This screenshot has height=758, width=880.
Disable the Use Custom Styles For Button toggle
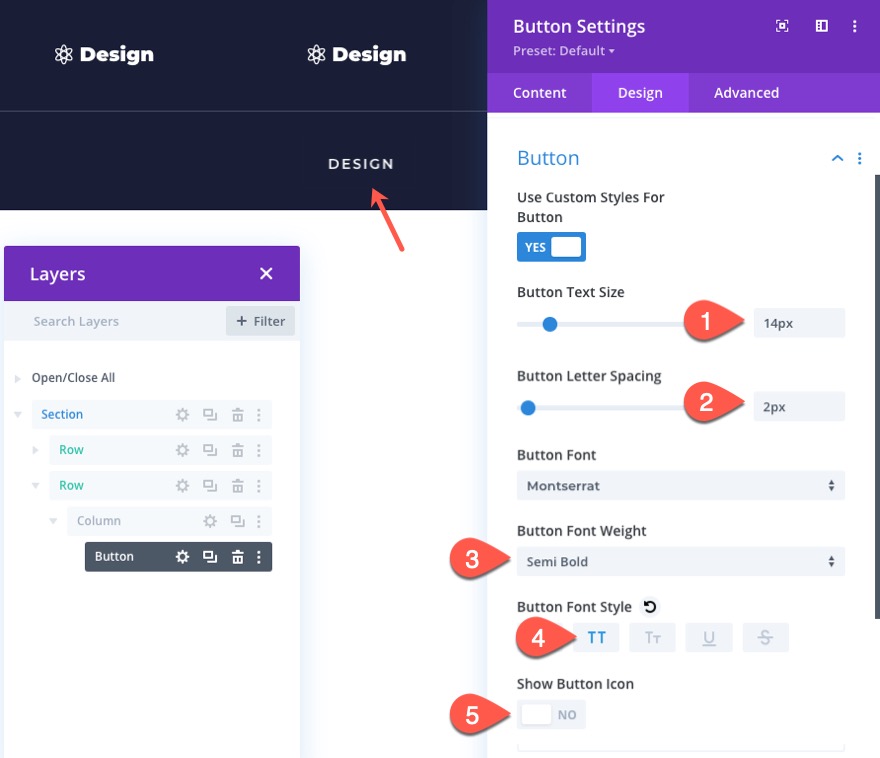tap(551, 246)
